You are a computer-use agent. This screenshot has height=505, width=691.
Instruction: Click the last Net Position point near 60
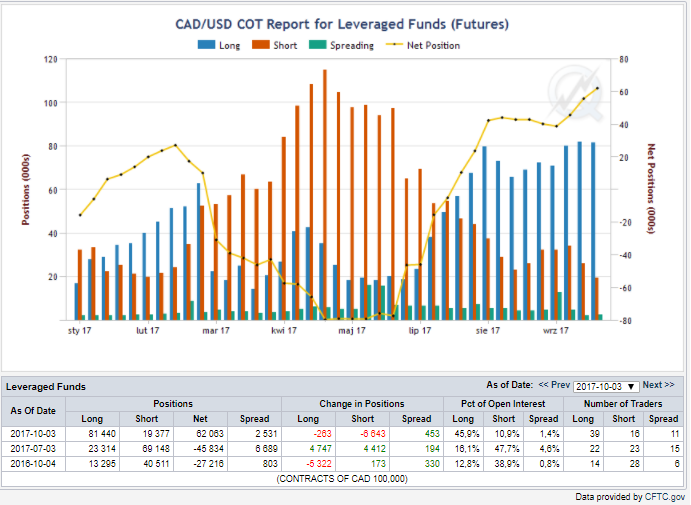[x=598, y=88]
